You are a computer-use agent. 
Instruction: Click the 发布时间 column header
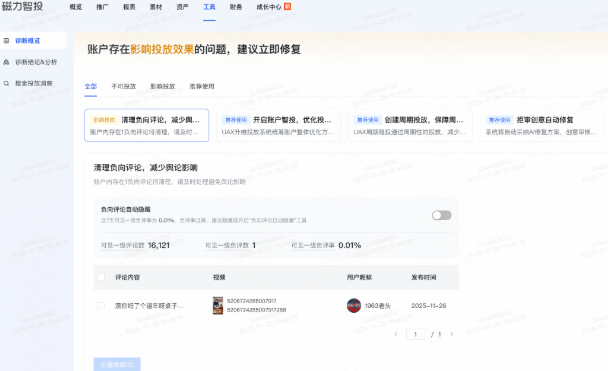point(424,277)
